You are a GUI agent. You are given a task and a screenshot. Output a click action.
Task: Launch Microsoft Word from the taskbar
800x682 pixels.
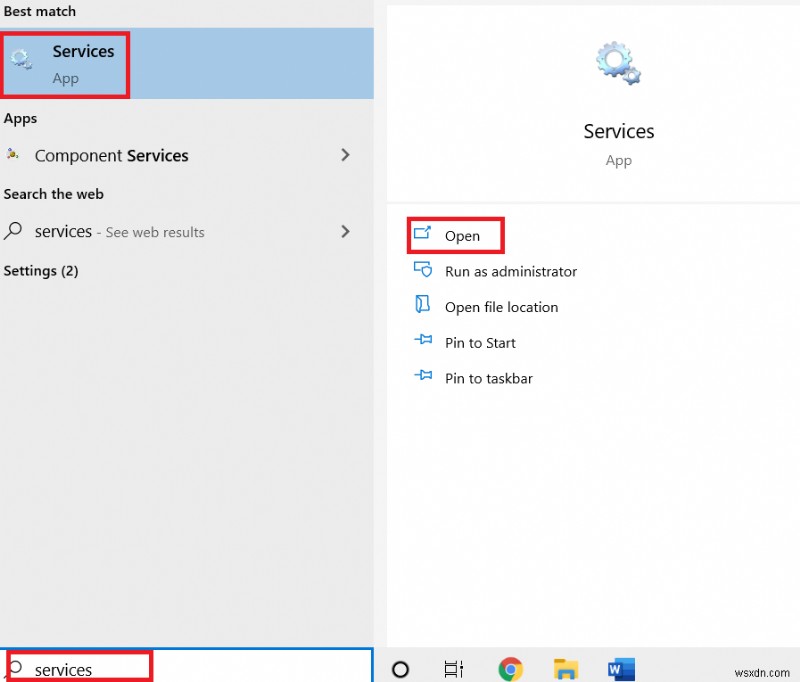pyautogui.click(x=621, y=669)
